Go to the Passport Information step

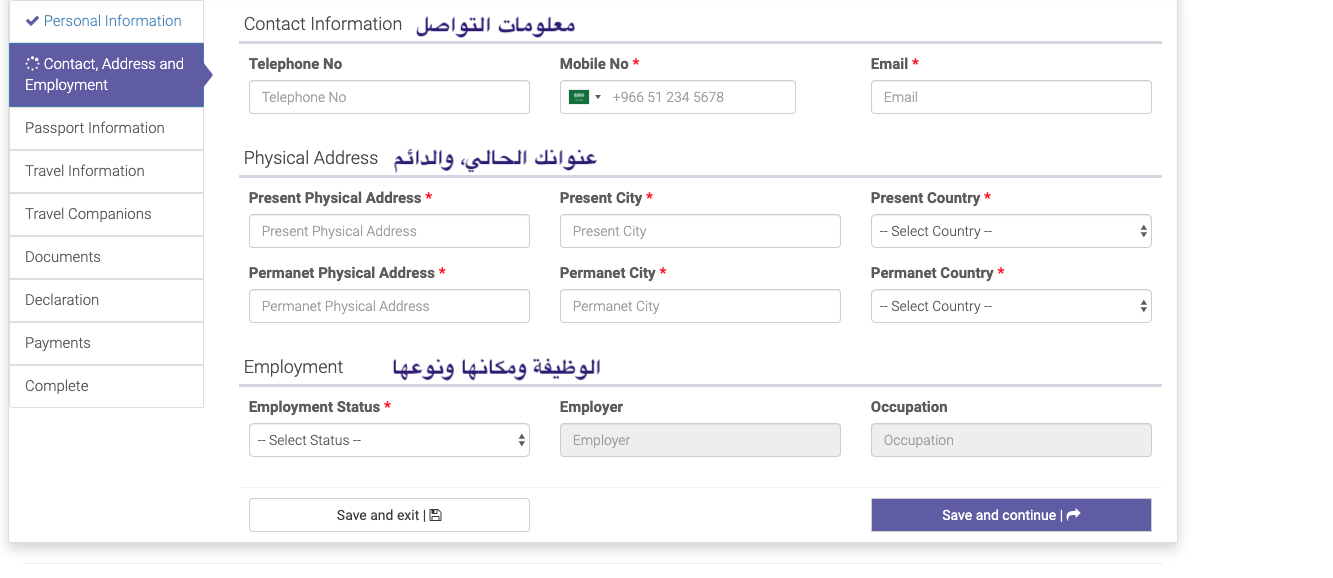pos(95,128)
